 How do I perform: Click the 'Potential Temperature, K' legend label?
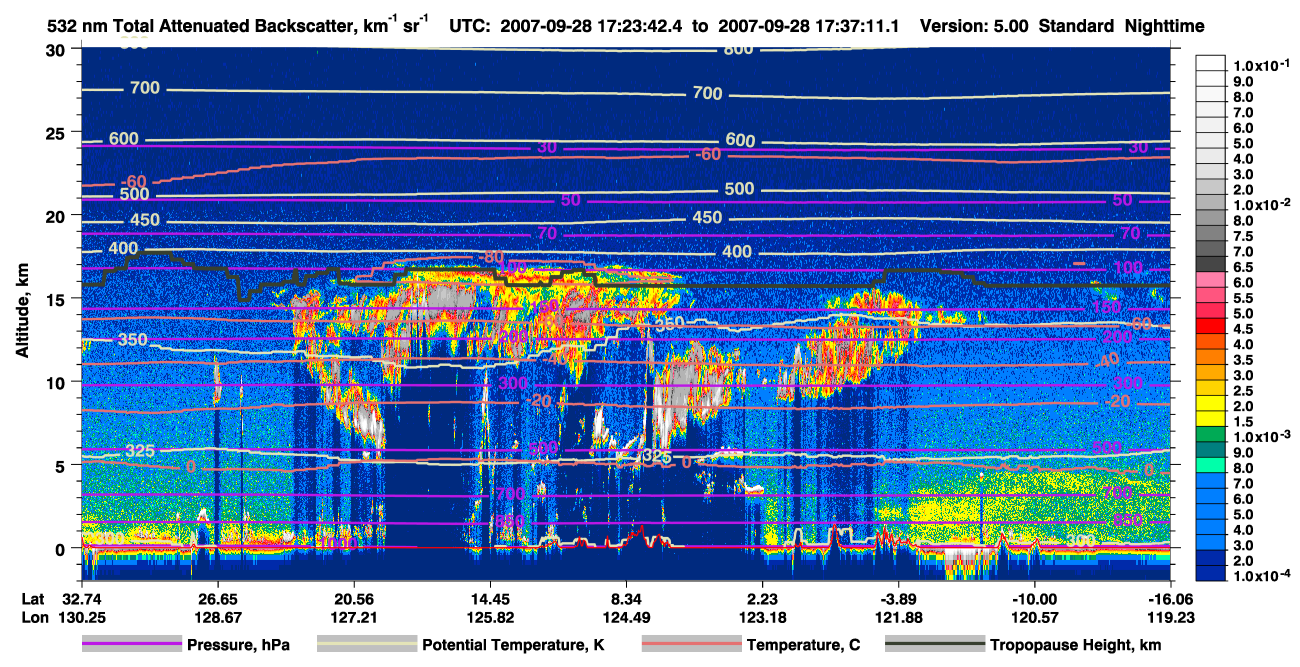pos(513,645)
